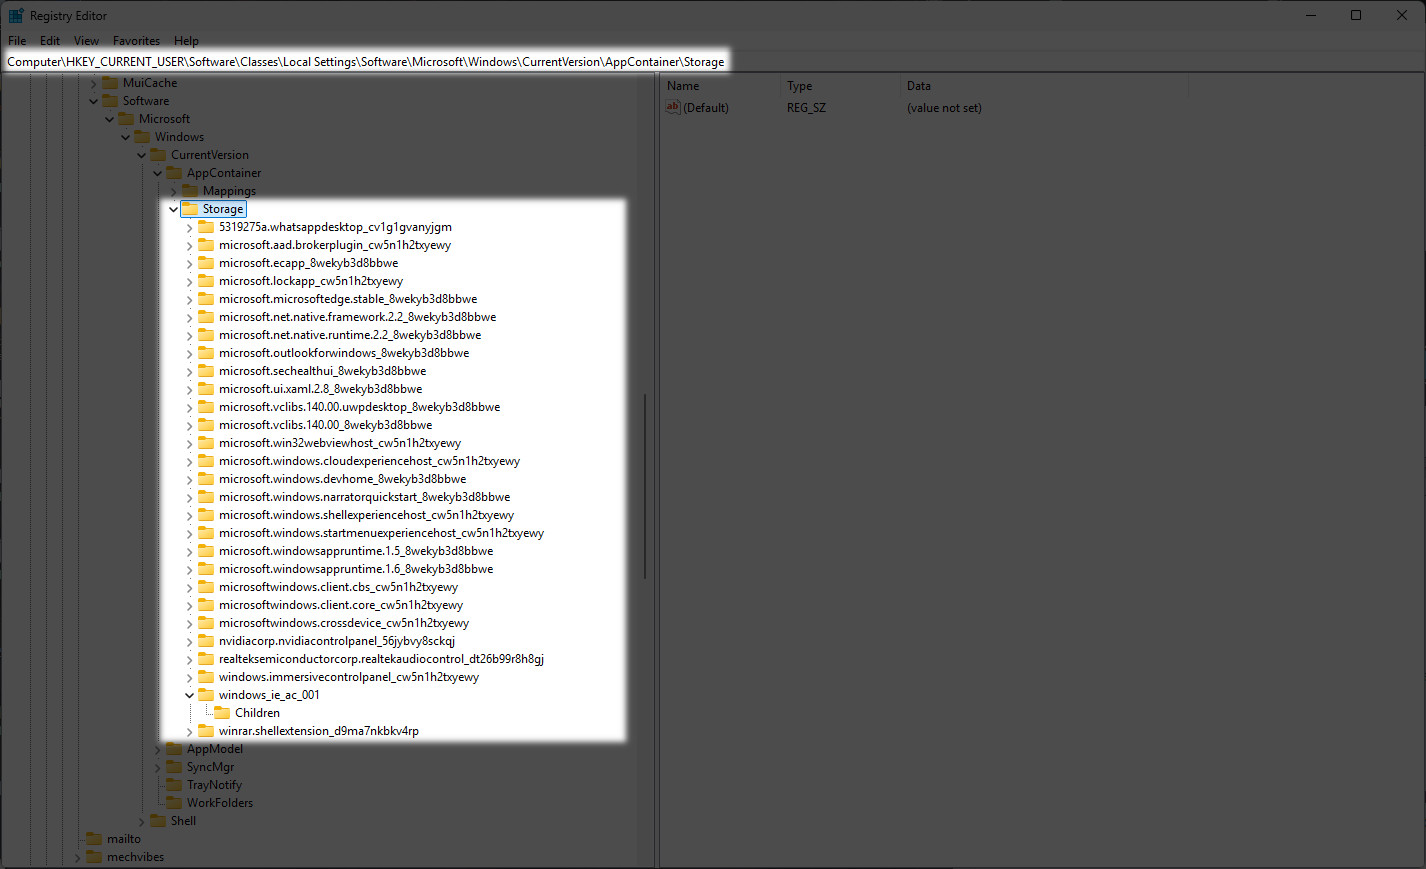Image resolution: width=1426 pixels, height=869 pixels.
Task: Expand the MuiCache key
Action: coord(93,83)
